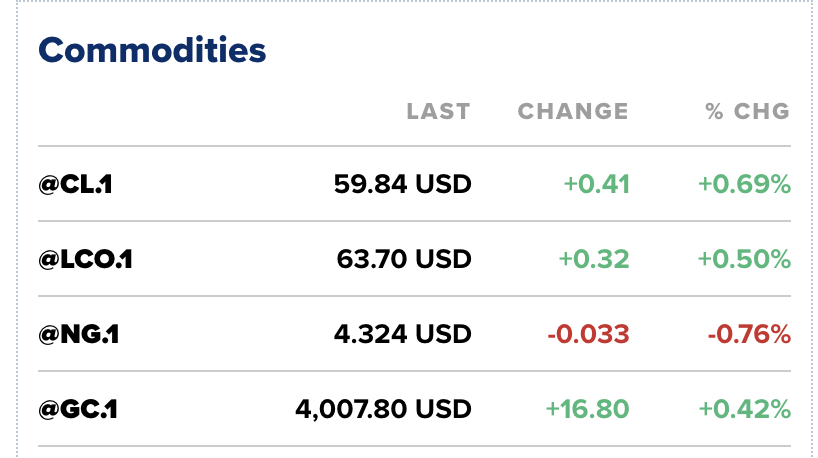Click the LAST column header
Screen dimensions: 818x458
pyautogui.click(x=438, y=111)
